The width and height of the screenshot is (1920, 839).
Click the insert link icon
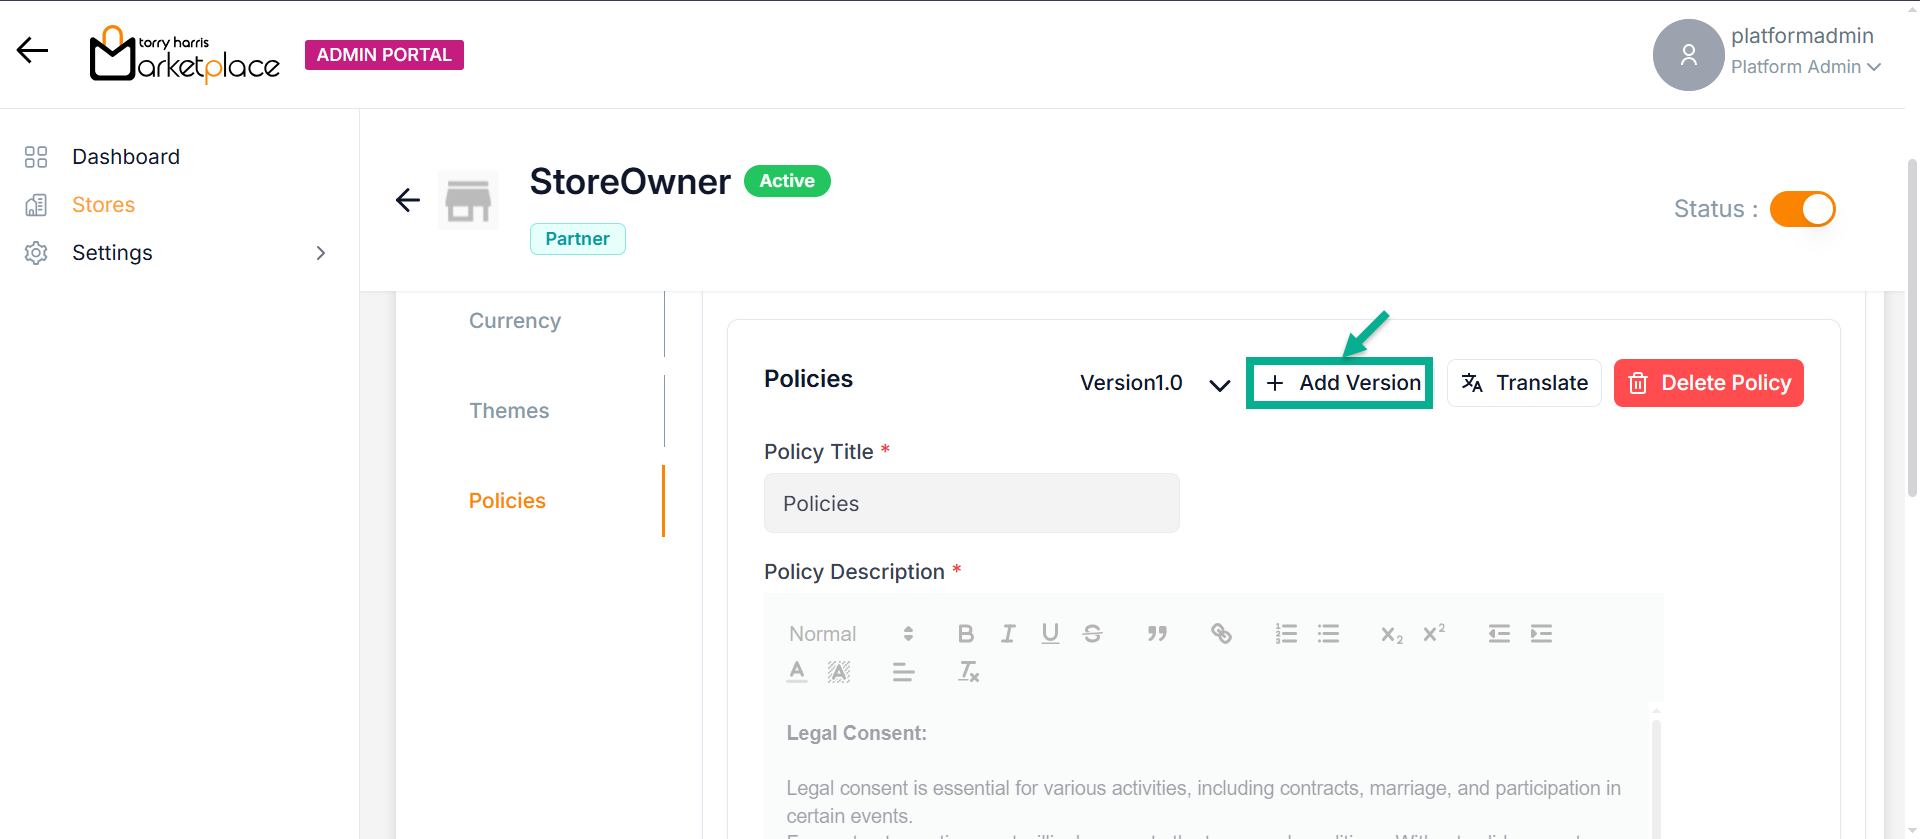(1221, 634)
